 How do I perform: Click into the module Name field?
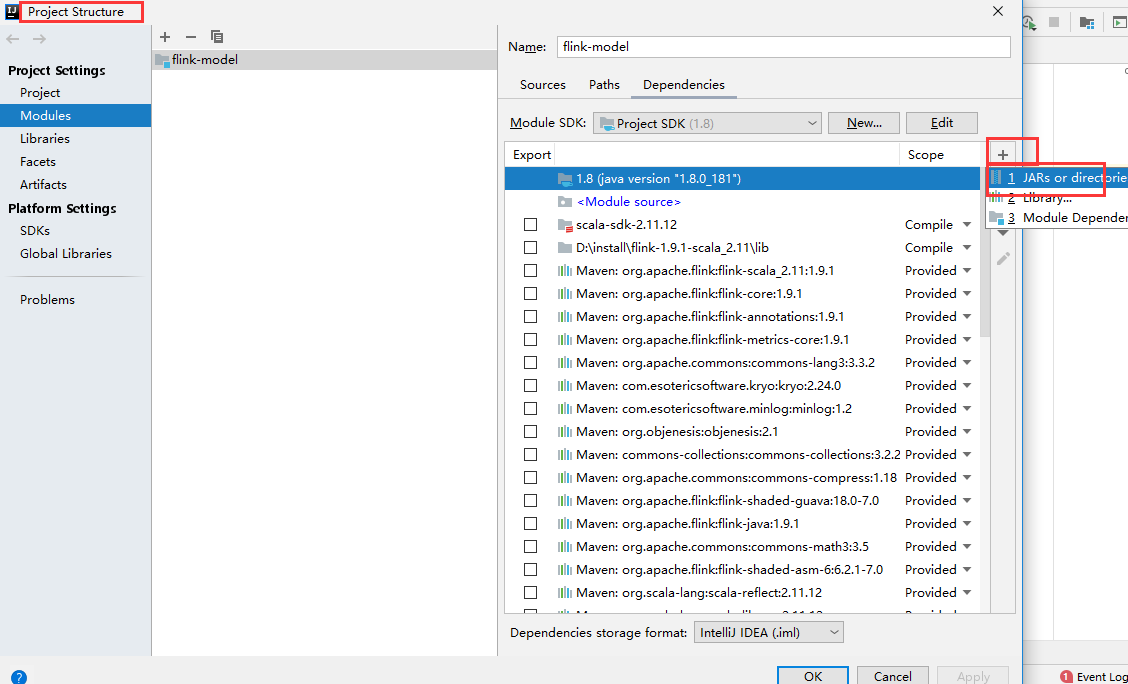coord(783,47)
